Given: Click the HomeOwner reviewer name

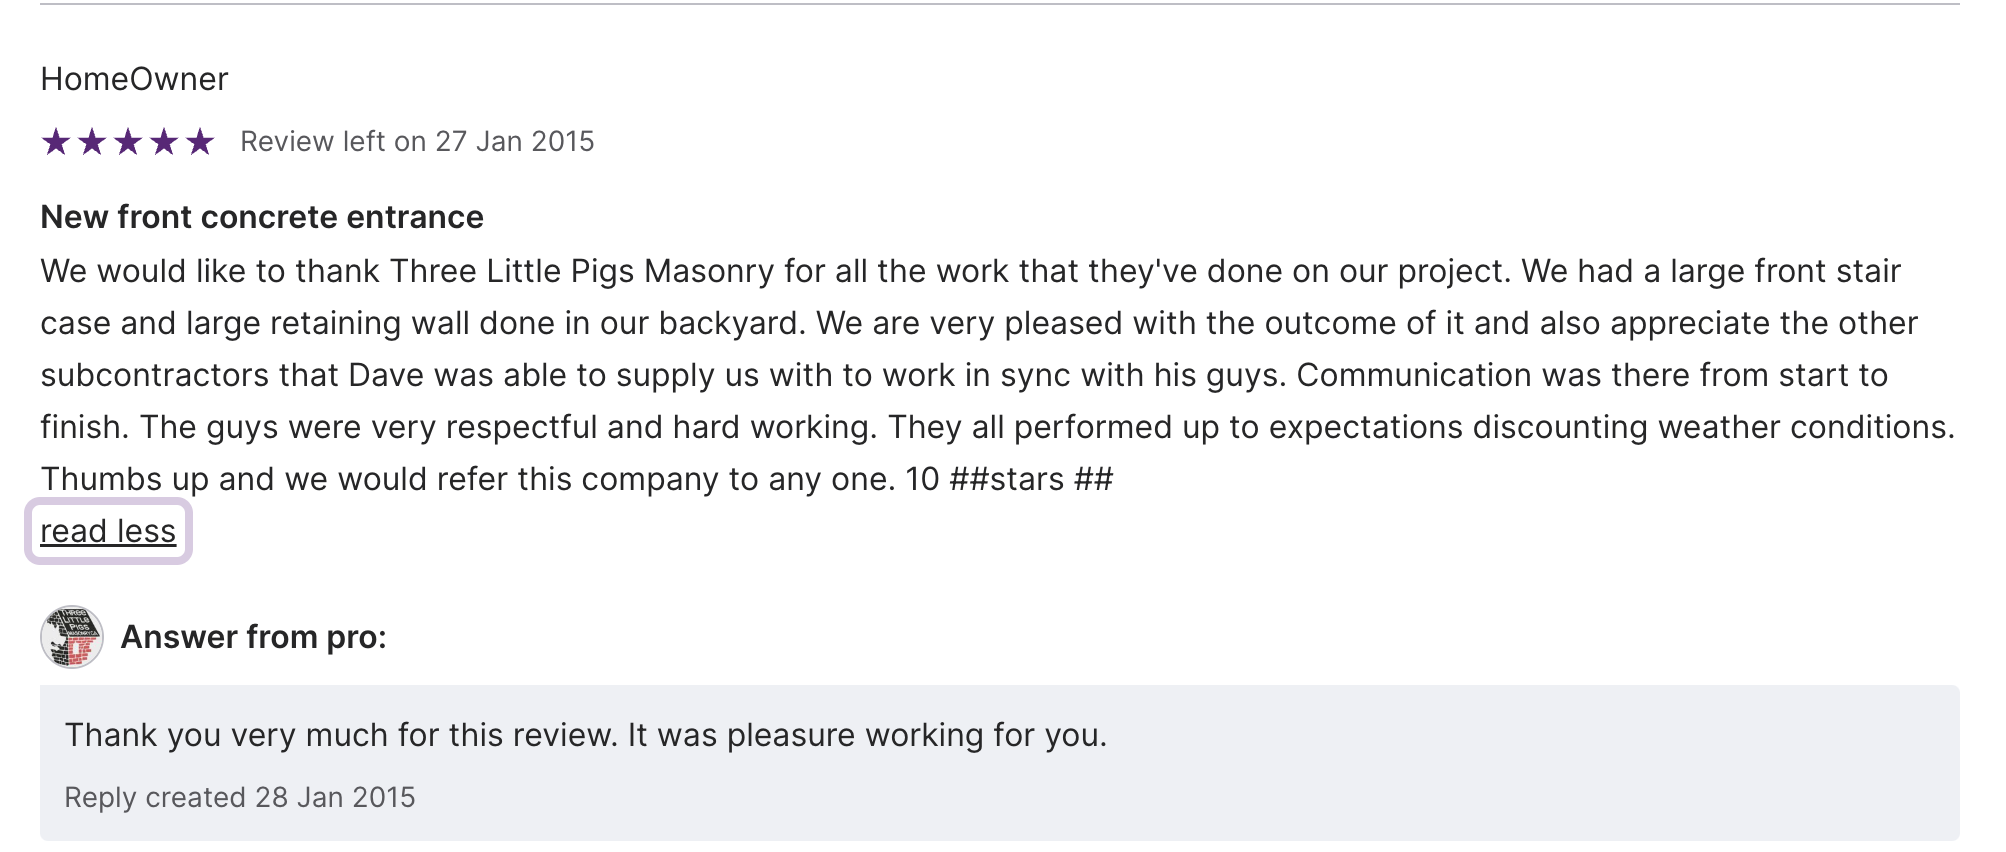Looking at the screenshot, I should click(x=134, y=79).
